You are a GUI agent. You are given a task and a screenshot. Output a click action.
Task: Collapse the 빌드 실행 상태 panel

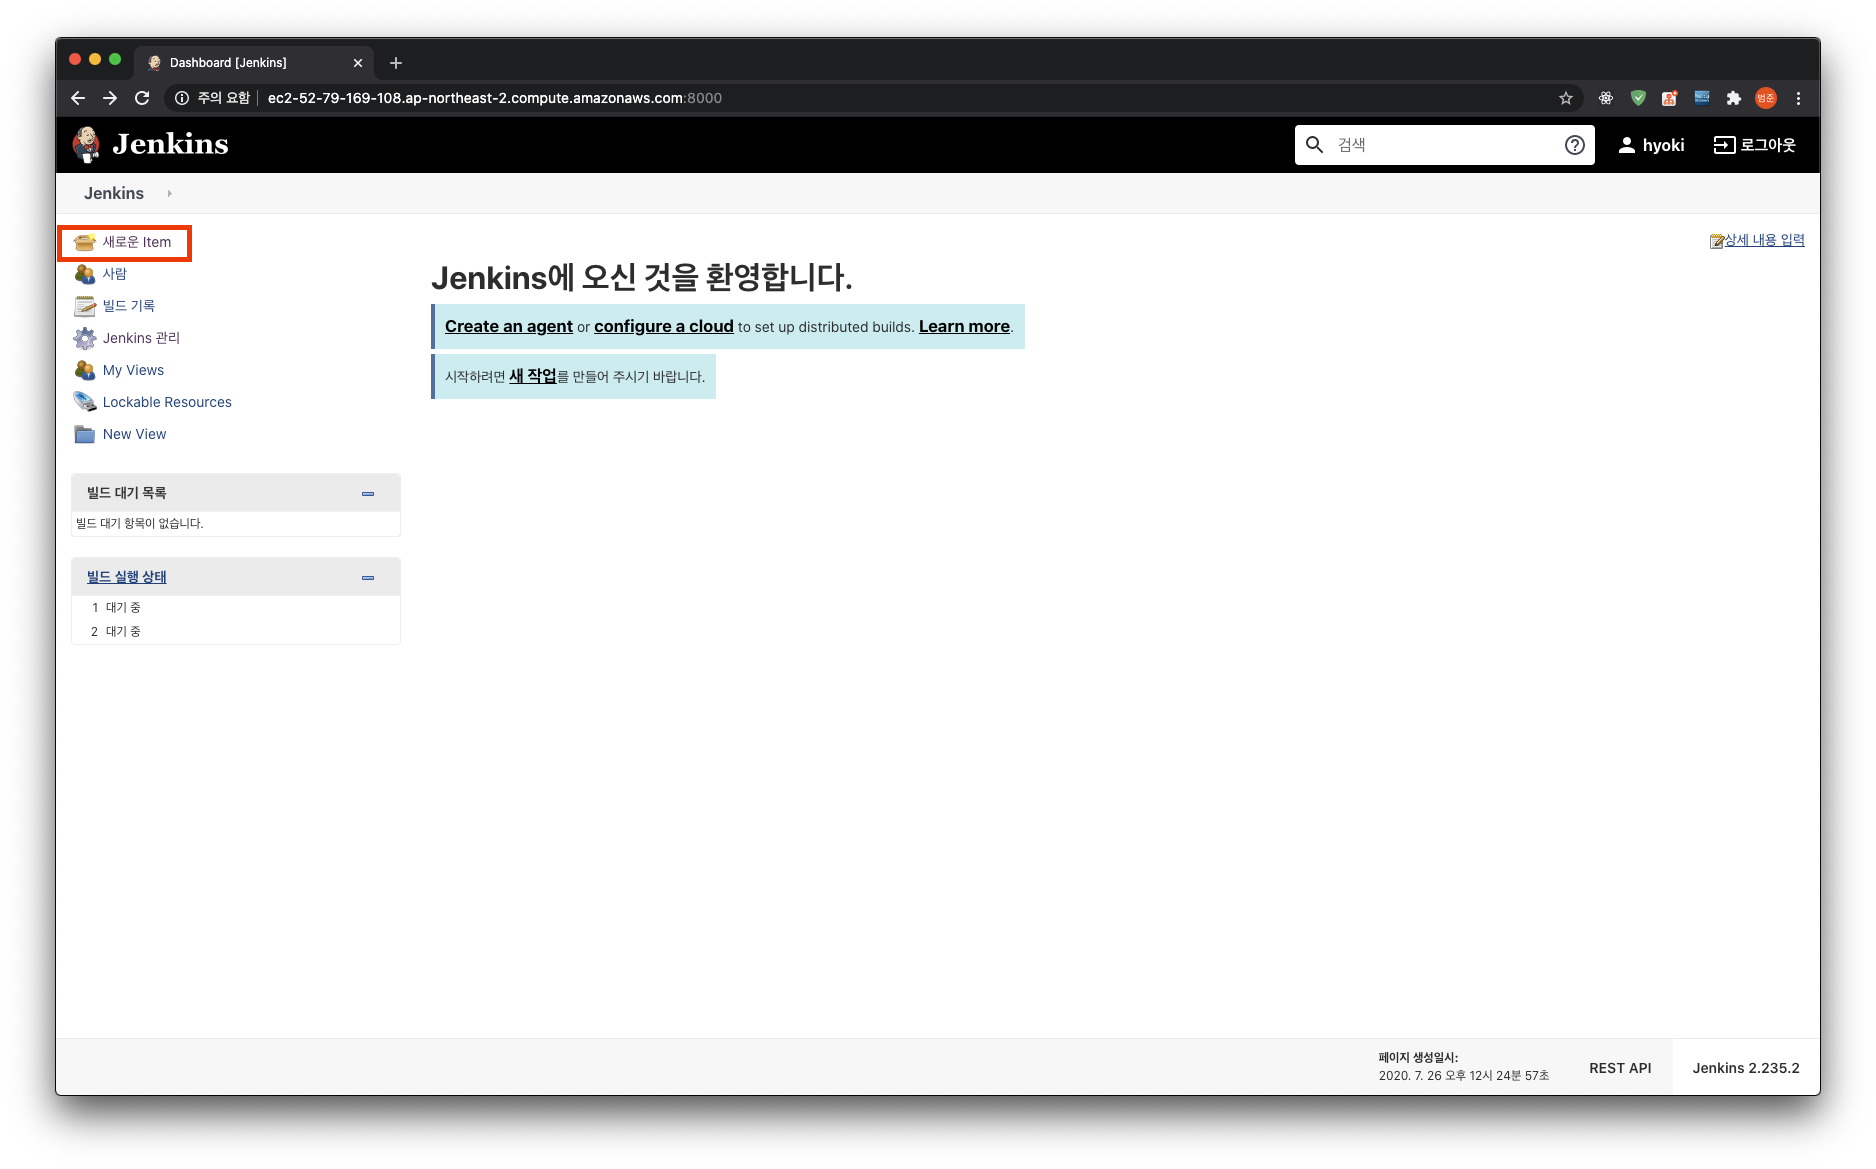tap(368, 578)
